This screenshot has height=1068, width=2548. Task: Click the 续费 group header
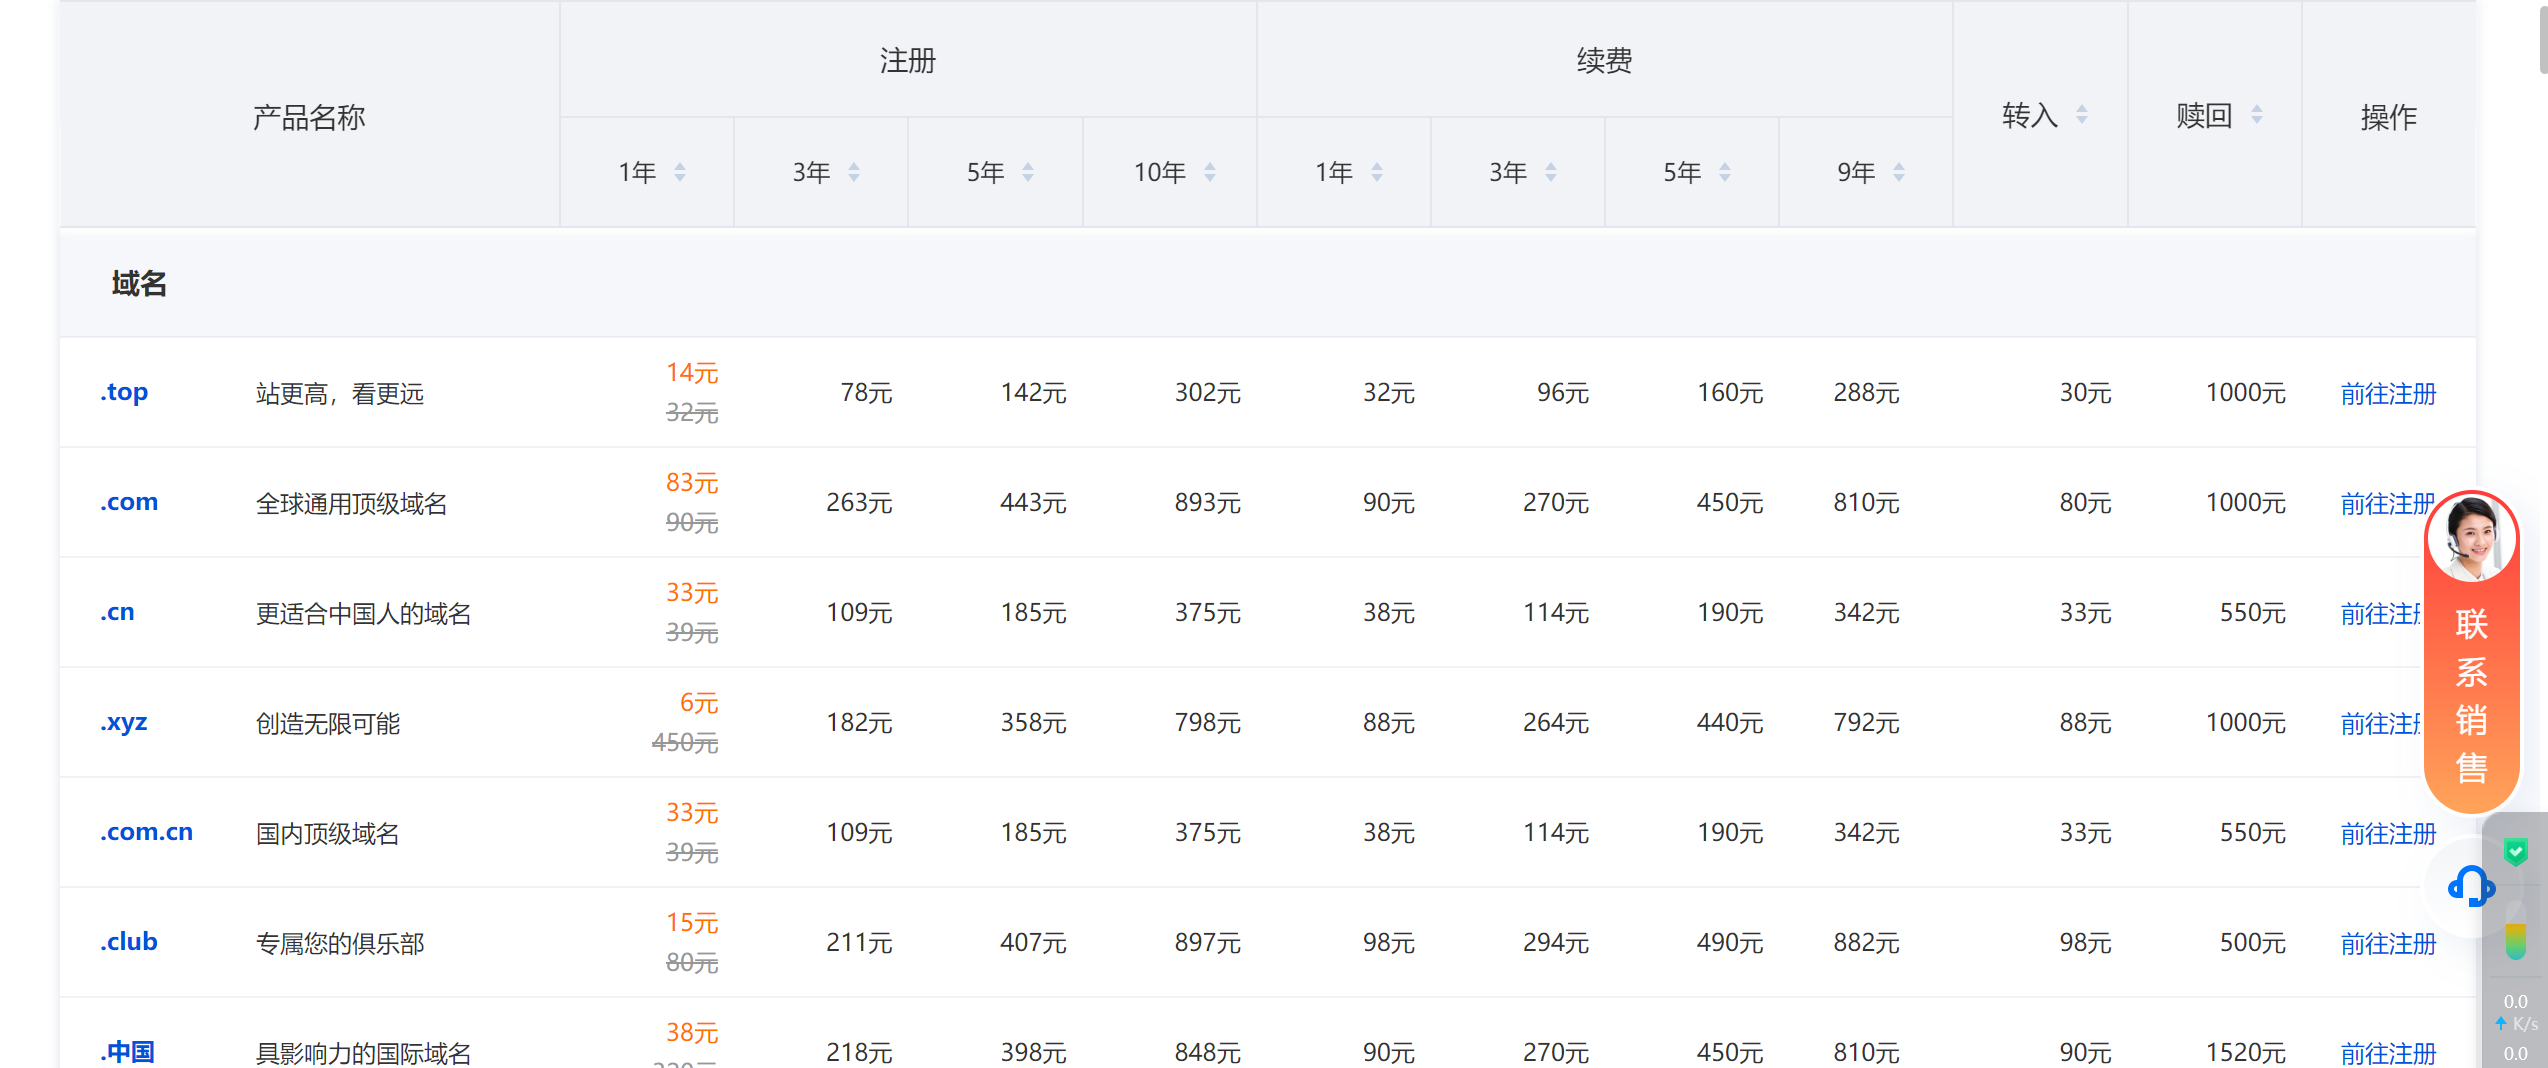[x=1604, y=61]
